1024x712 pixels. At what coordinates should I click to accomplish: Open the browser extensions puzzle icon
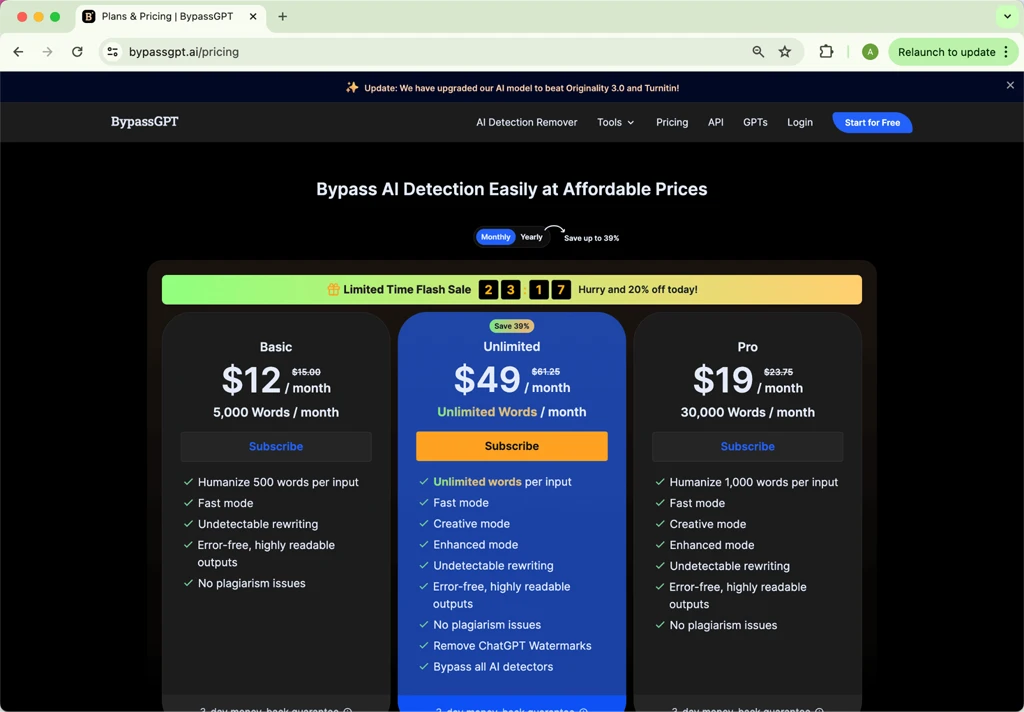tap(826, 52)
